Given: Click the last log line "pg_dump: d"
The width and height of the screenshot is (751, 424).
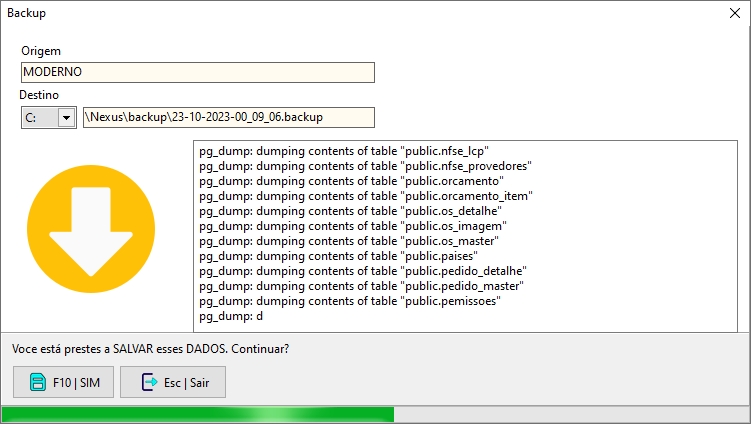Looking at the screenshot, I should pos(231,316).
